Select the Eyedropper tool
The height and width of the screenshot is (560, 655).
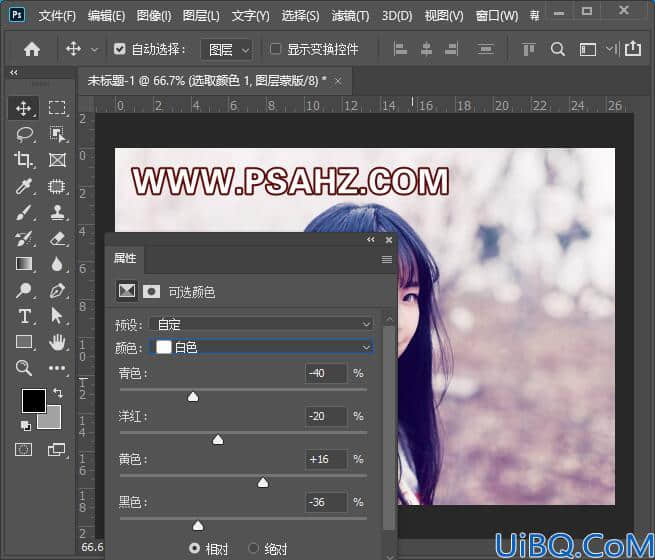pos(24,186)
